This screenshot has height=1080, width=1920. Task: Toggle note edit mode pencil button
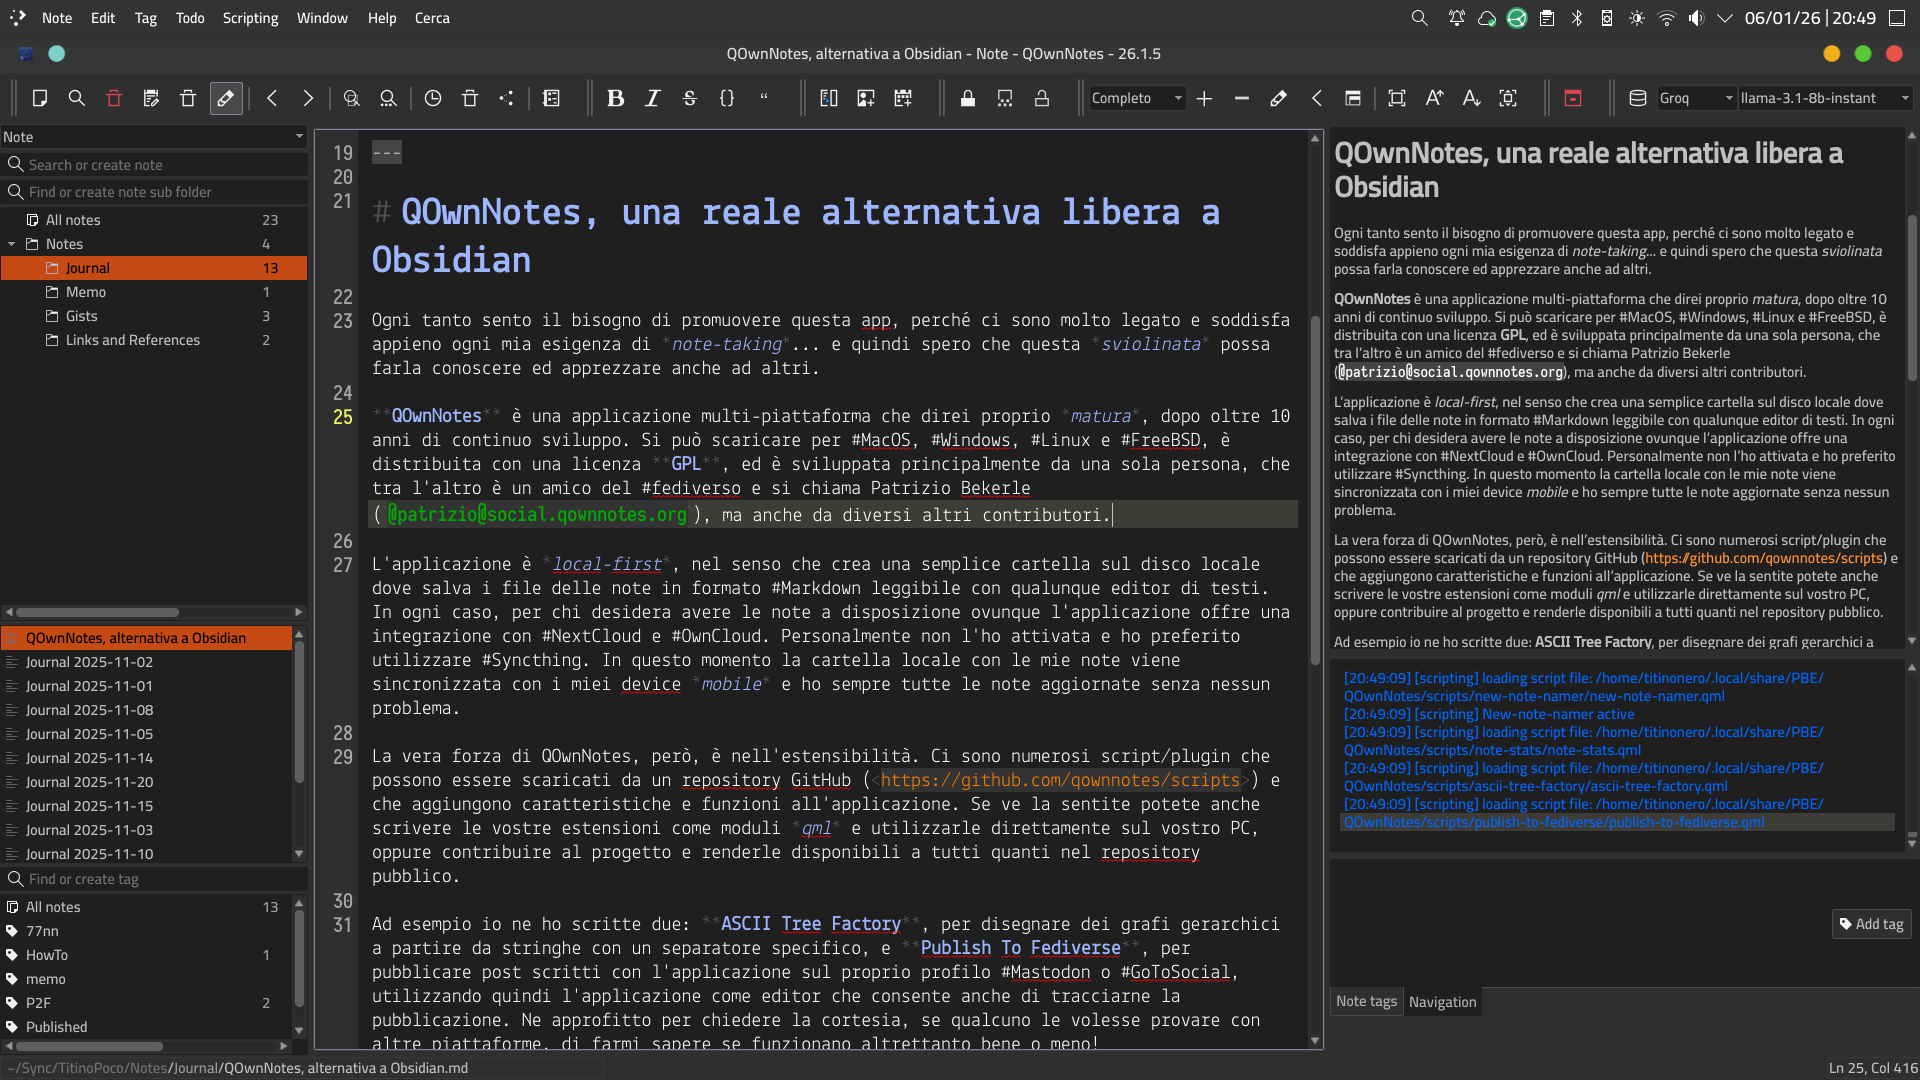(x=226, y=98)
